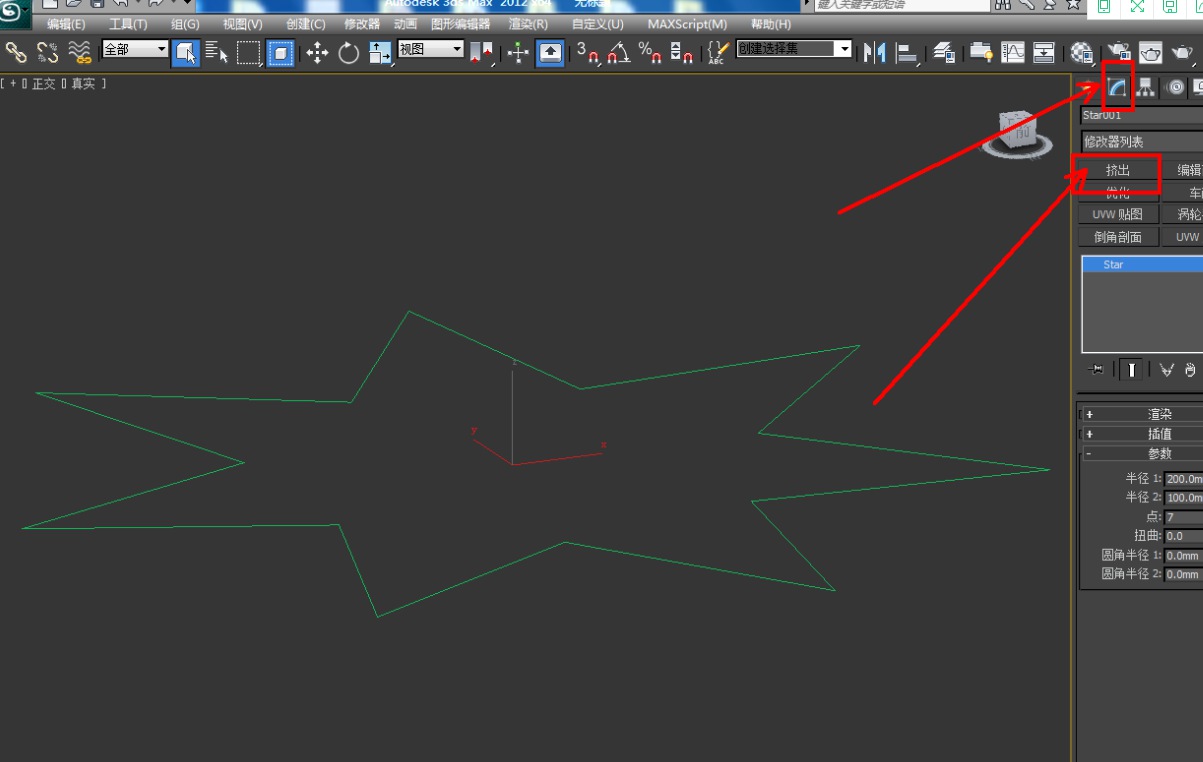Image resolution: width=1203 pixels, height=762 pixels.
Task: Open the Schematic View
Action: point(1044,52)
